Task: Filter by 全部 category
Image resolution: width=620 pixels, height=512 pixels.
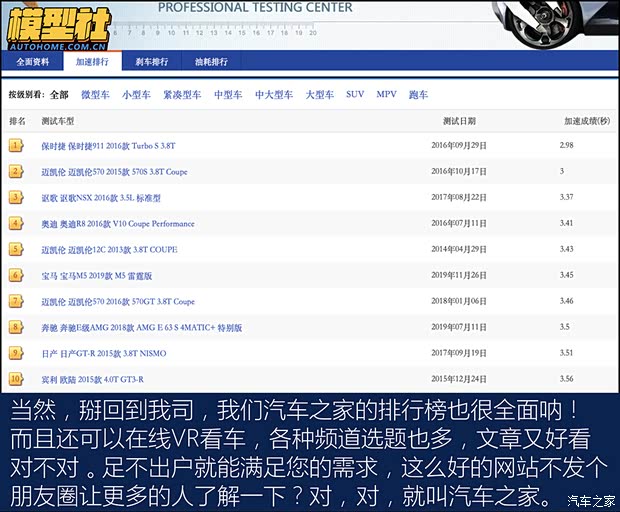Action: (x=59, y=95)
